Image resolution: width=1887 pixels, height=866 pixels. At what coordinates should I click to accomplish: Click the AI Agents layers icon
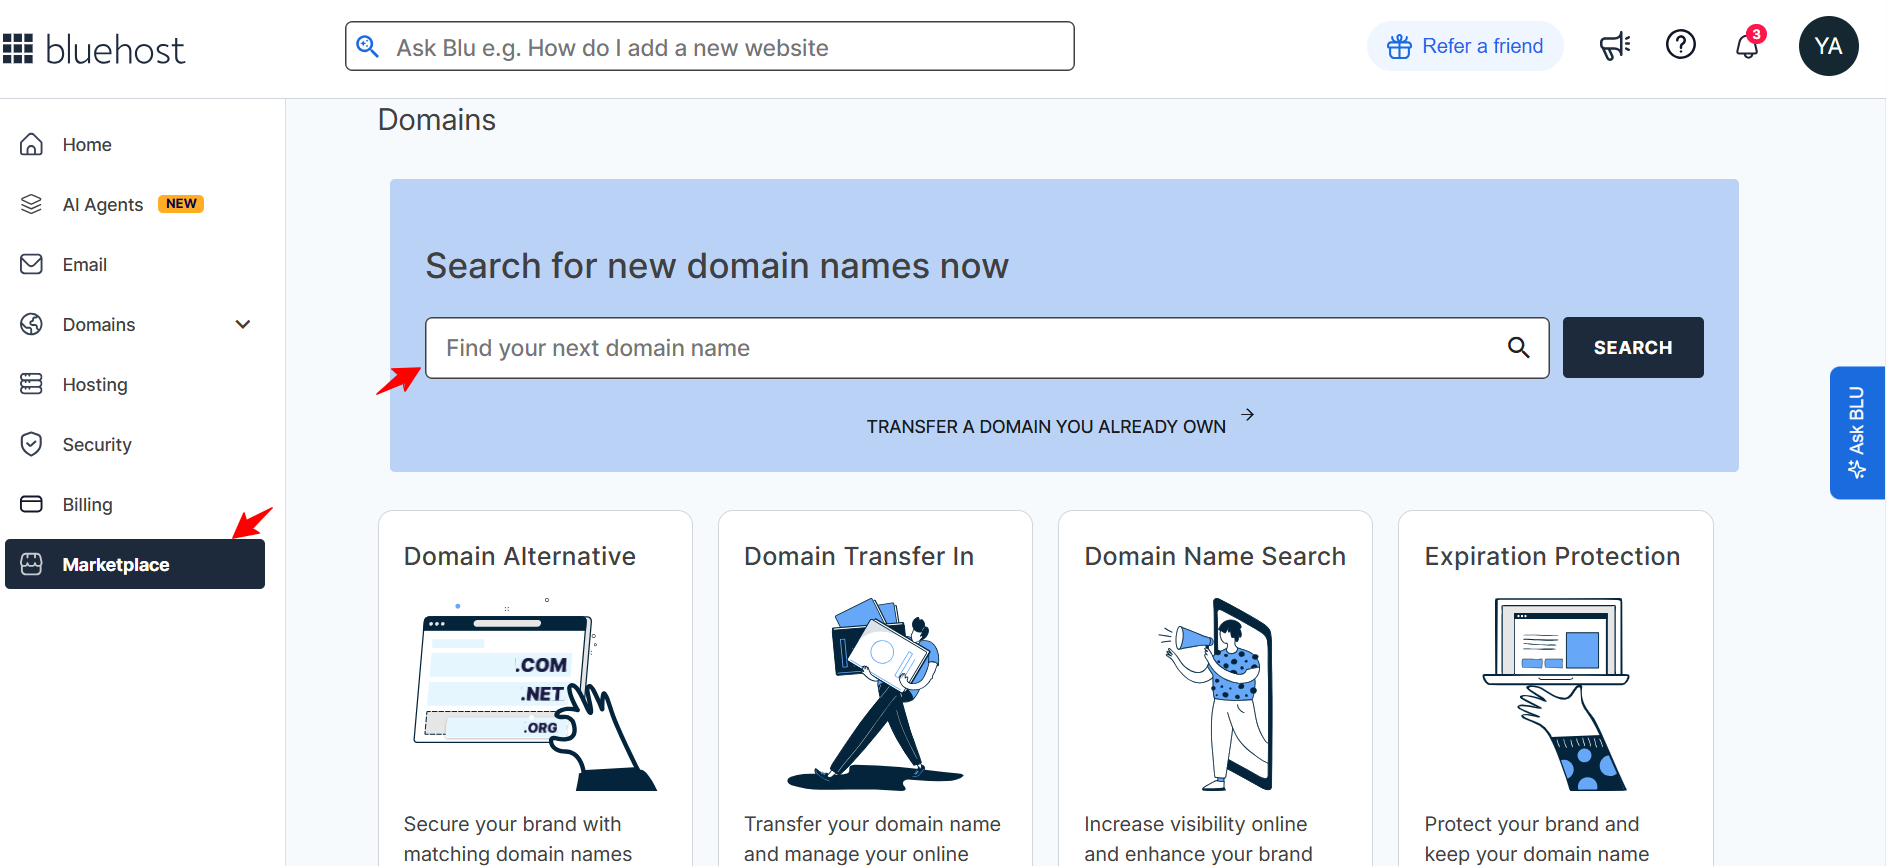pos(32,204)
